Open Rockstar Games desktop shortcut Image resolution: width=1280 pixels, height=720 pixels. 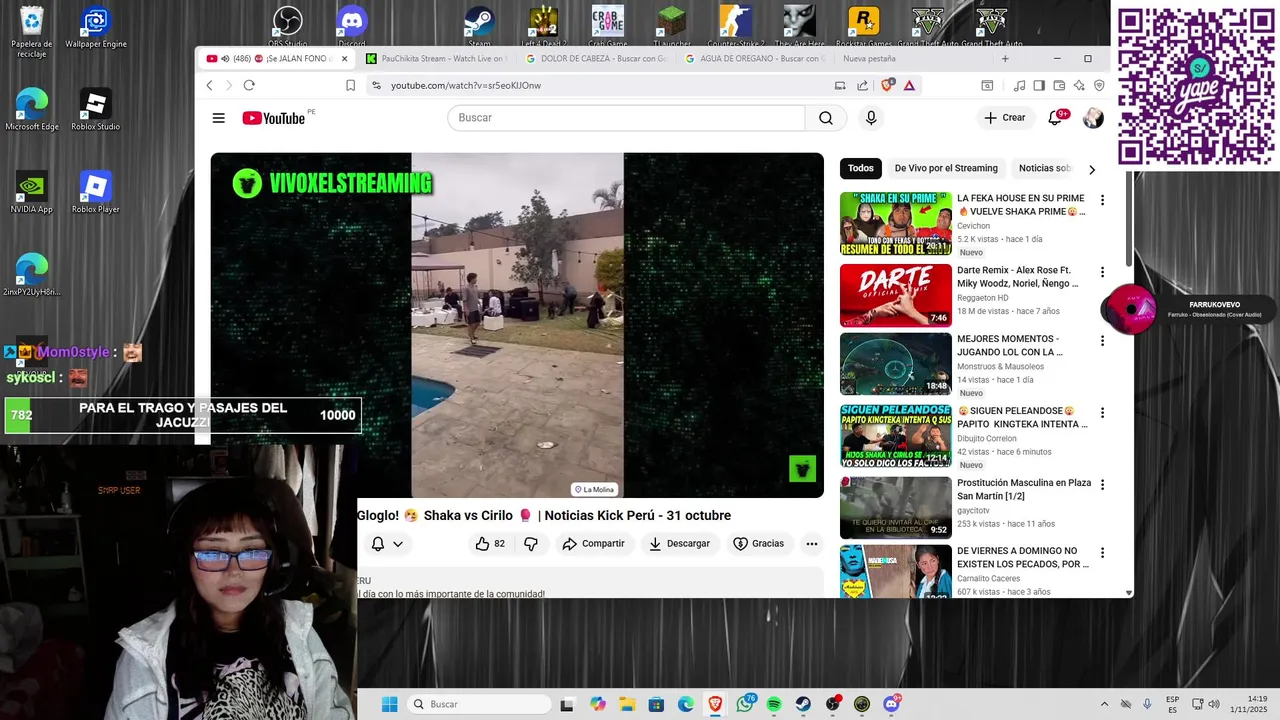[863, 27]
